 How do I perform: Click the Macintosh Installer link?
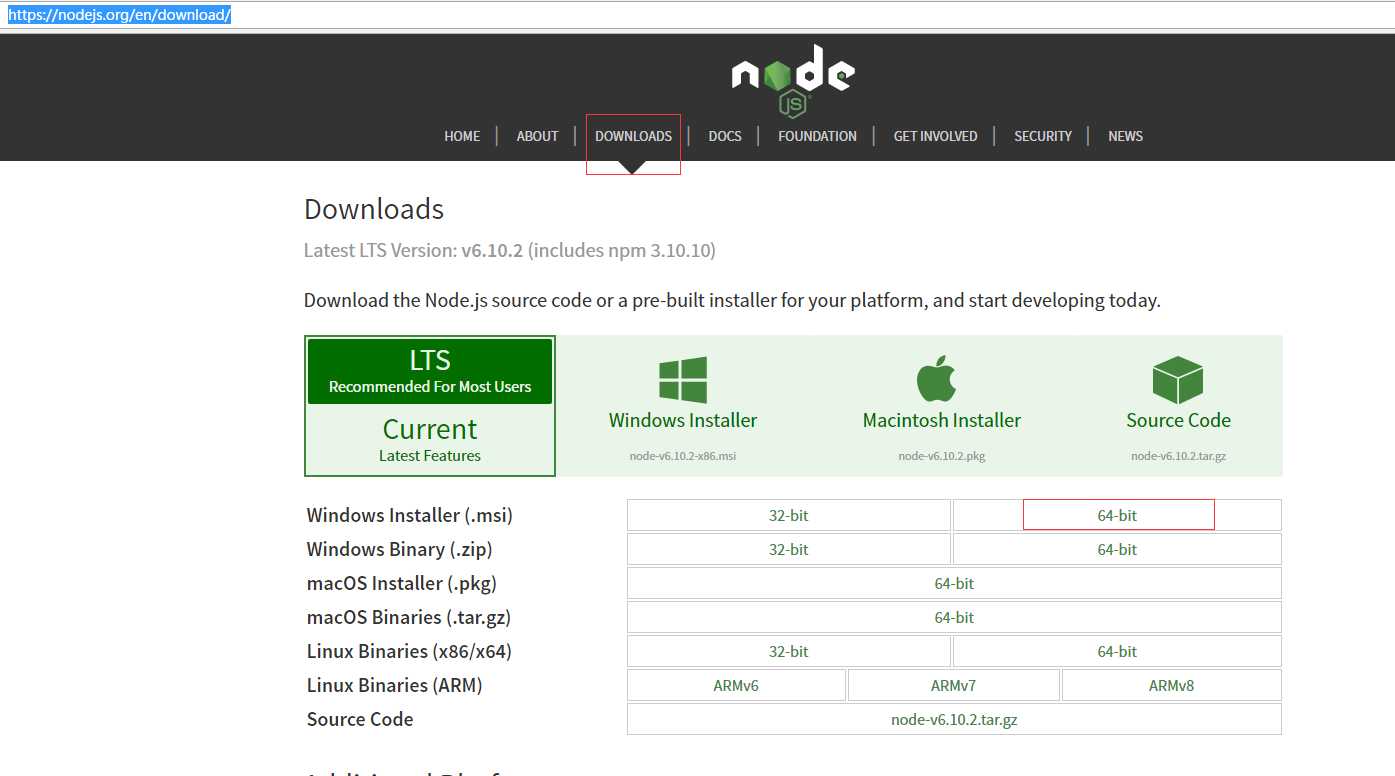[942, 420]
